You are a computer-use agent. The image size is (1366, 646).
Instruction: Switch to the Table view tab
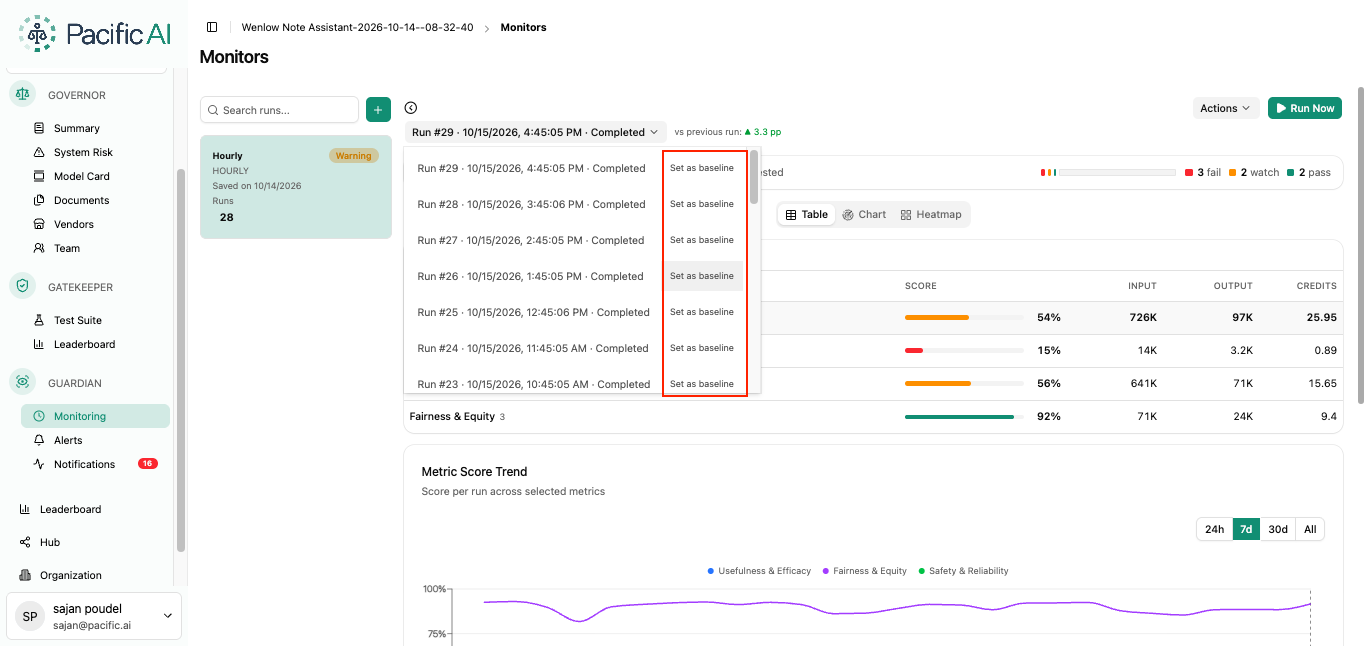point(807,214)
